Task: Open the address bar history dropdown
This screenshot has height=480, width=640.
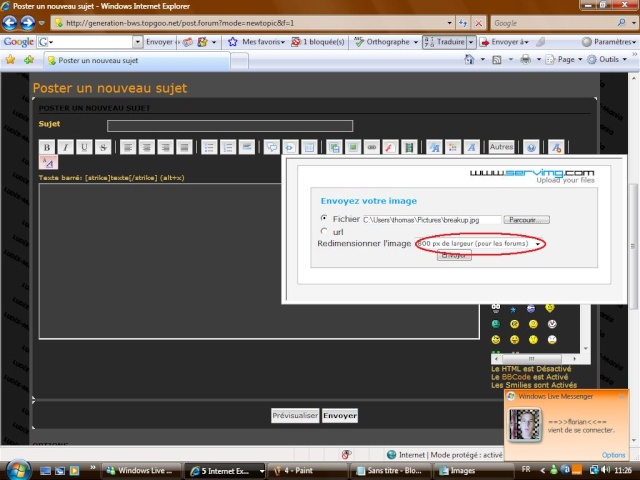Action: coord(449,23)
